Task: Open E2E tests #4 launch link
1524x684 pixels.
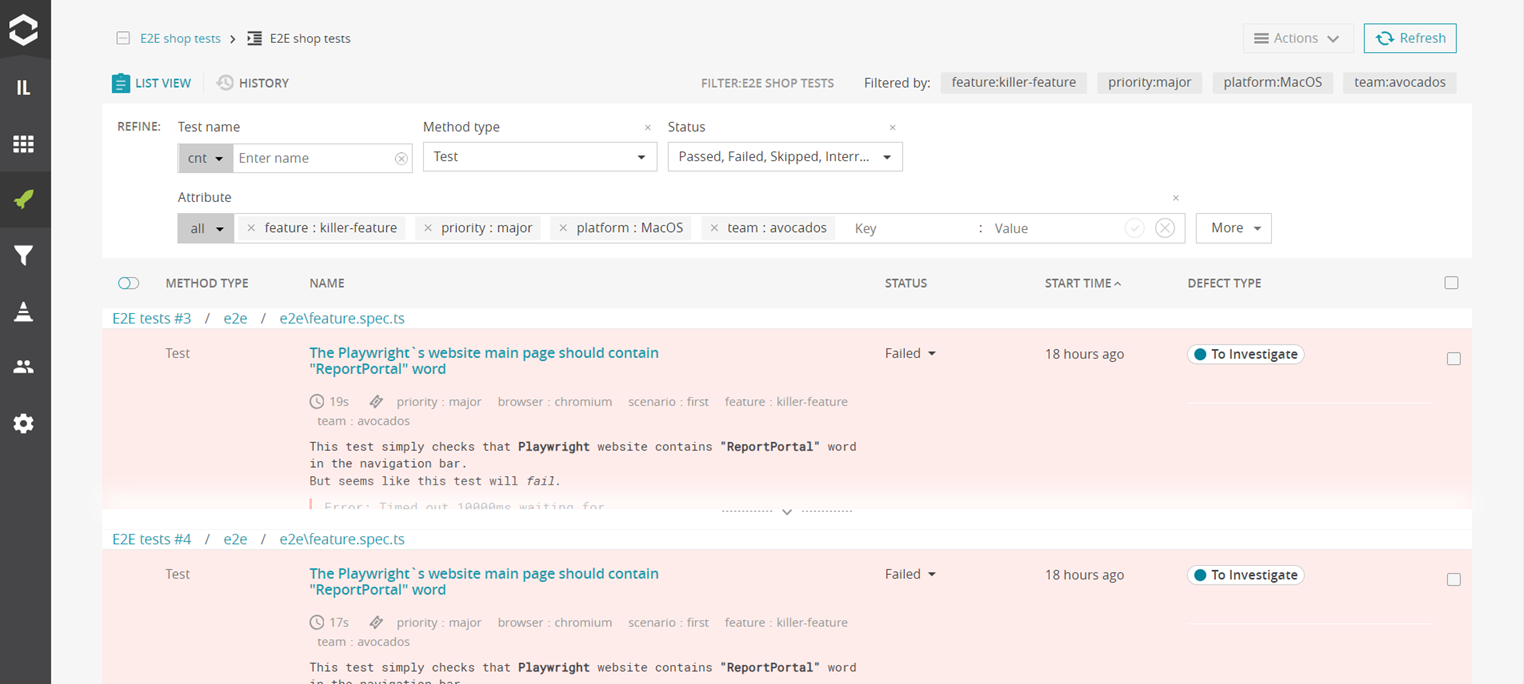Action: click(151, 539)
